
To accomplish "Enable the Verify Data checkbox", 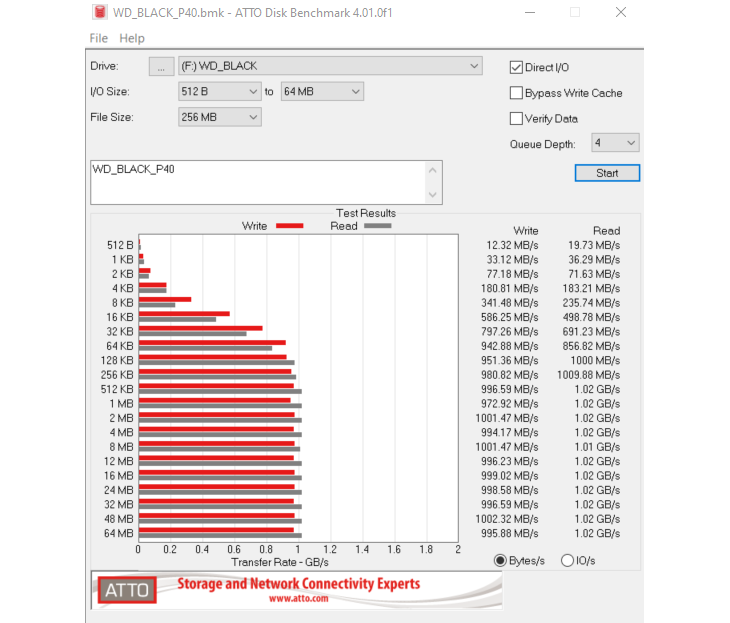I will coord(516,119).
